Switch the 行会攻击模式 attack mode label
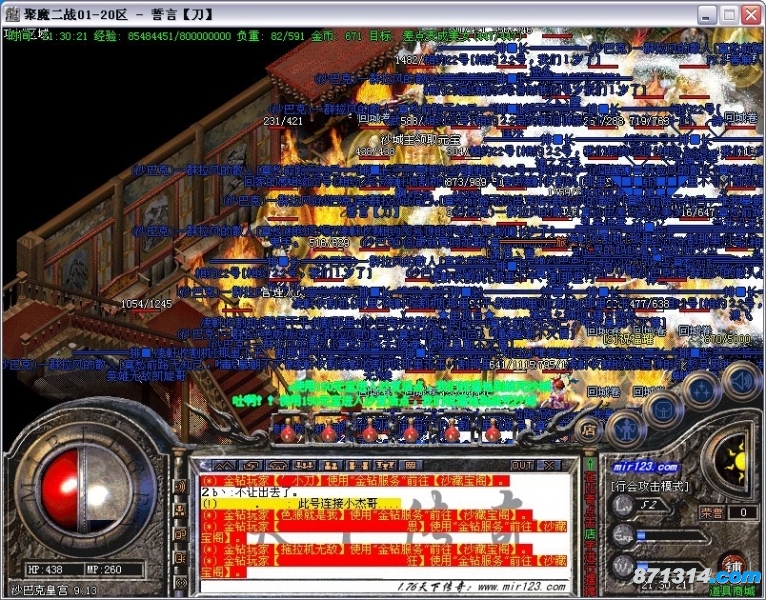Screen dimensions: 766x600 click(x=650, y=486)
